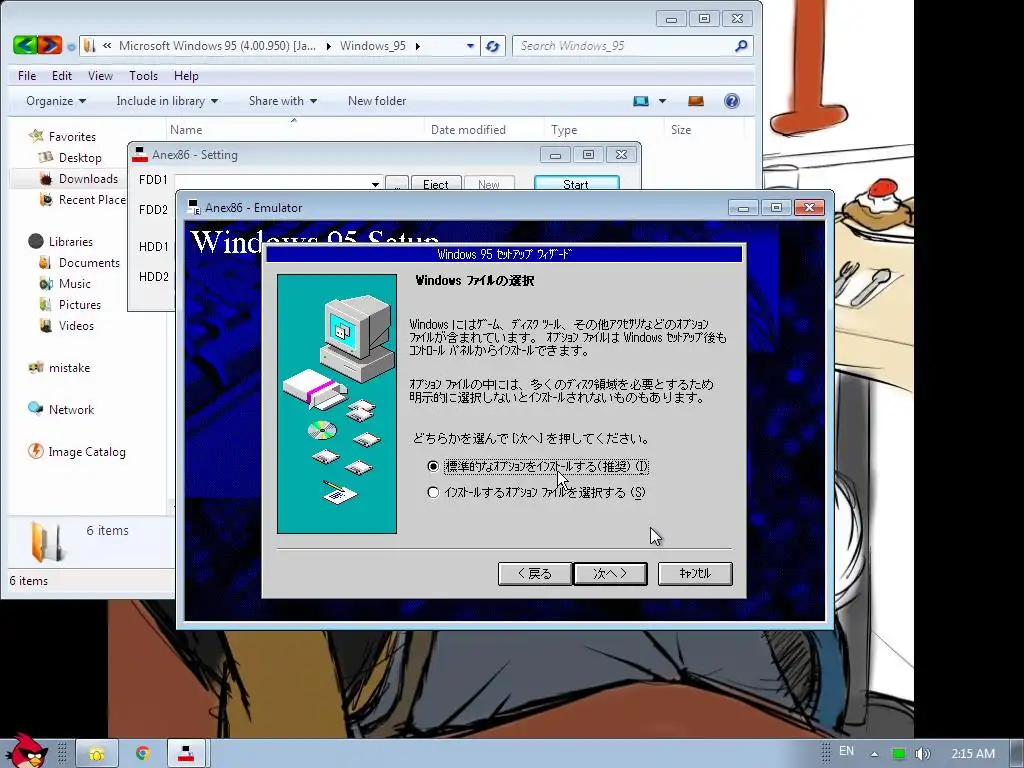Screen dimensions: 1024x768
Task: Open the FDD1 image dropdown in Setting
Action: pos(376,184)
